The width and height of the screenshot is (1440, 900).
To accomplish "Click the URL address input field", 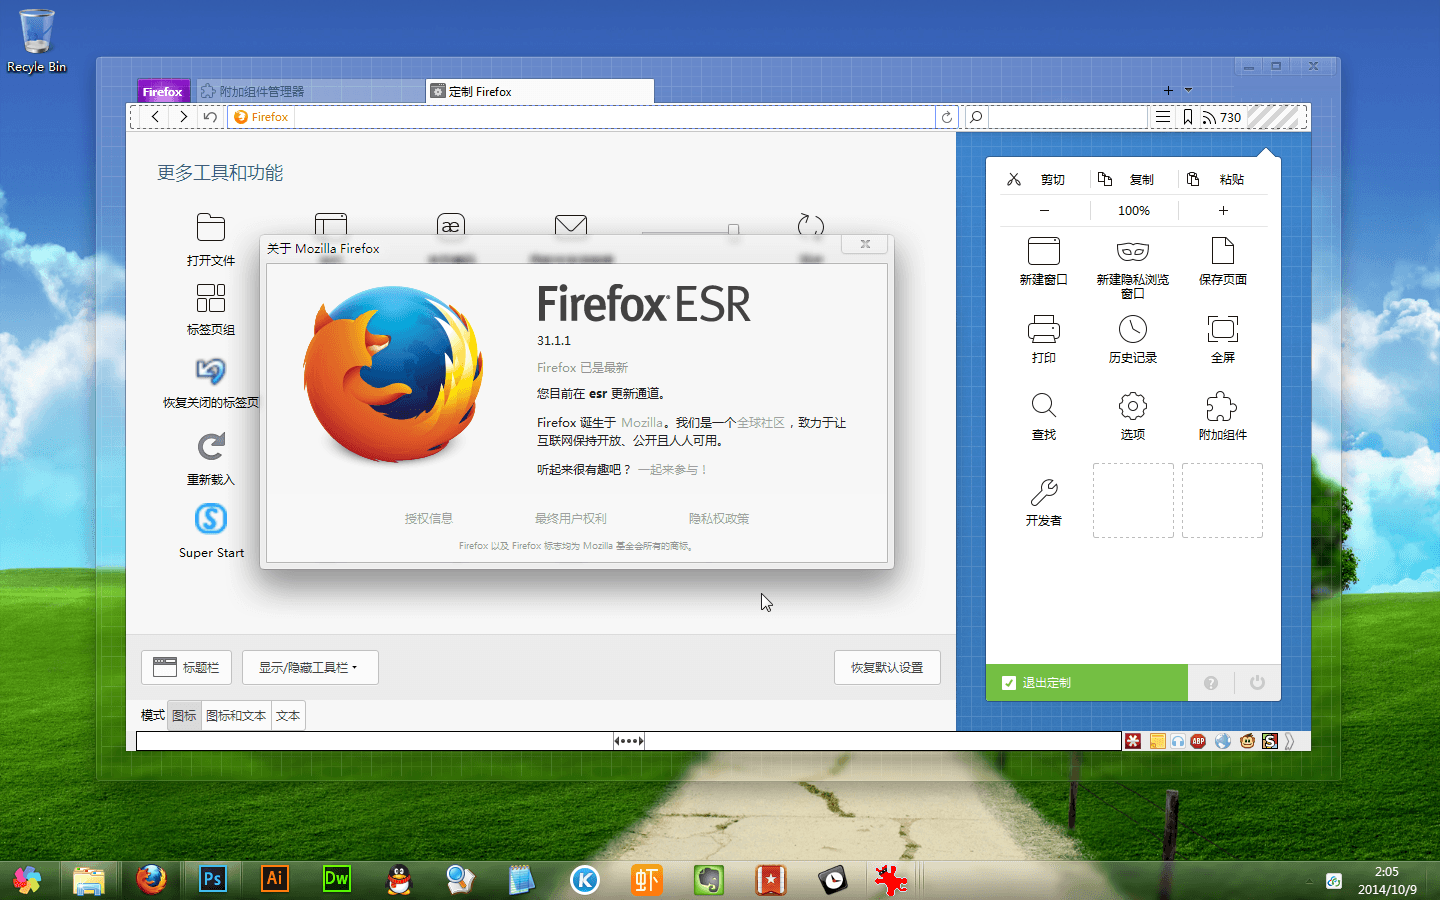I will 614,117.
